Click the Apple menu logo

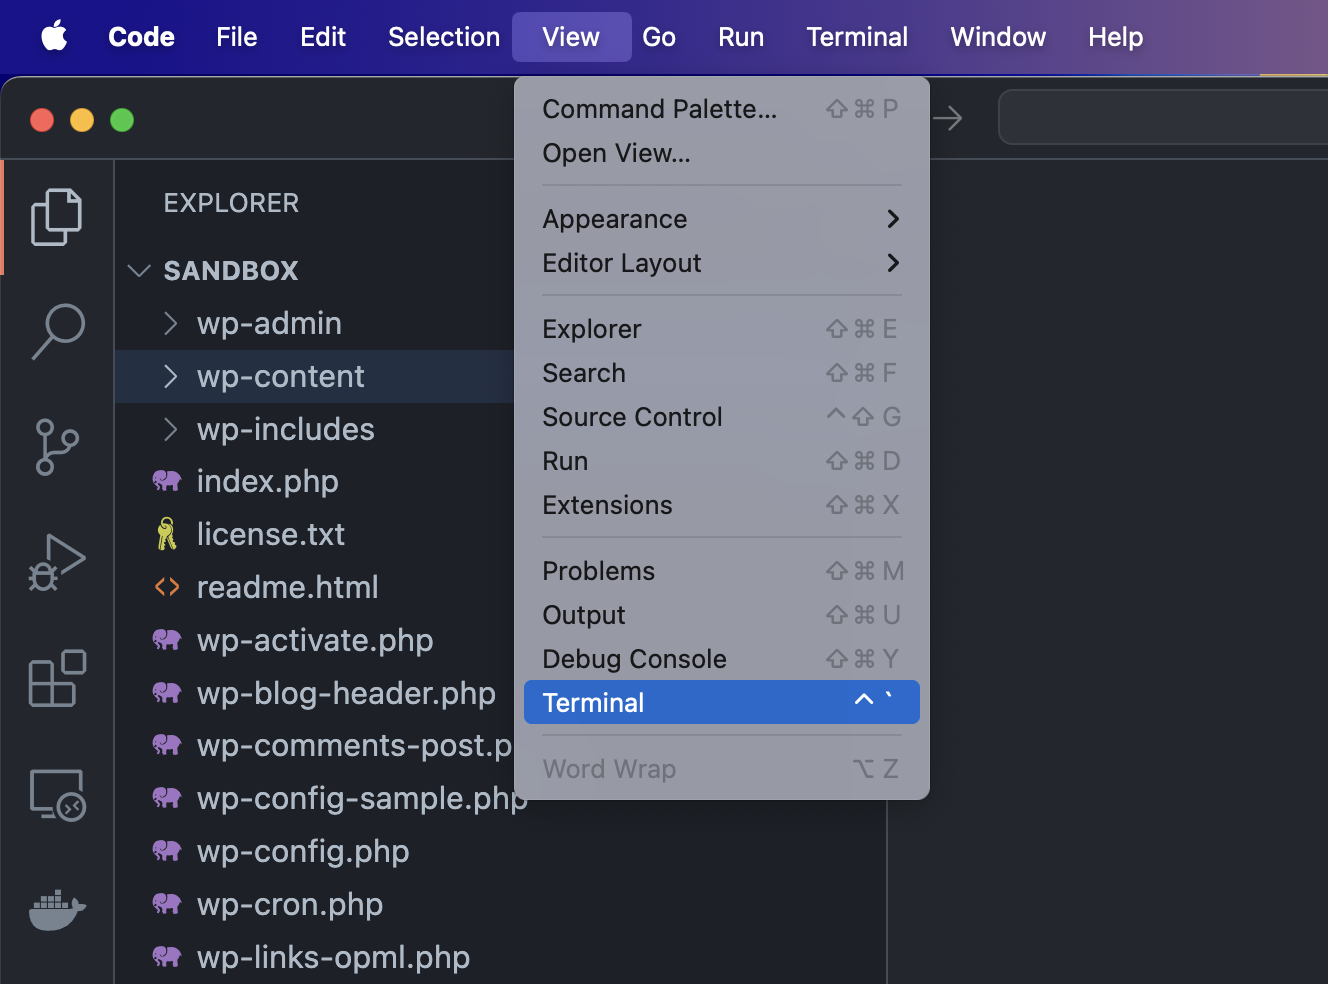(x=54, y=37)
